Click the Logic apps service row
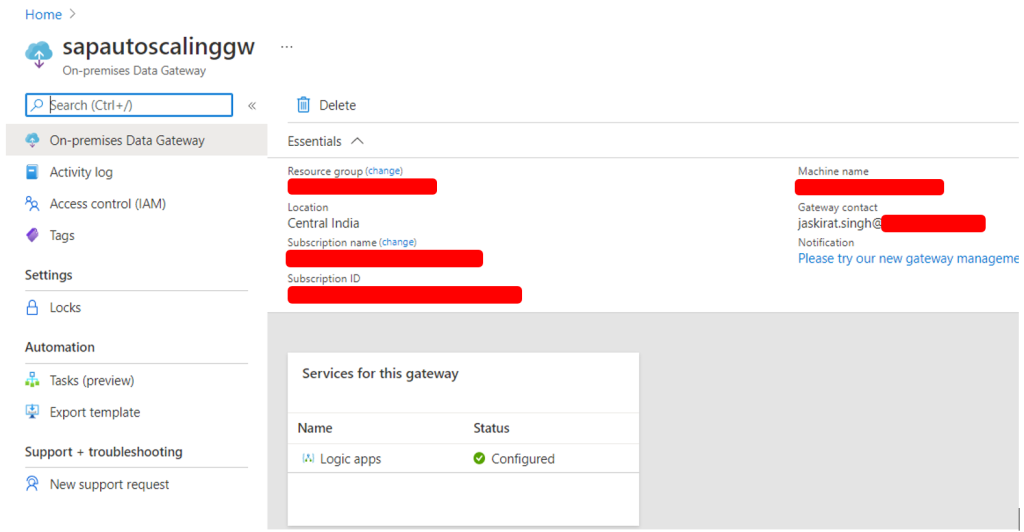Image resolution: width=1024 pixels, height=532 pixels. coord(463,459)
